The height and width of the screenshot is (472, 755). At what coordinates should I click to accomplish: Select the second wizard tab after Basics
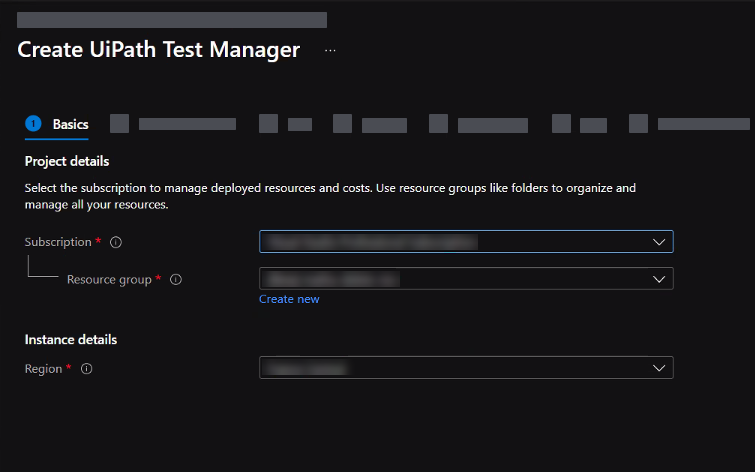(x=286, y=124)
